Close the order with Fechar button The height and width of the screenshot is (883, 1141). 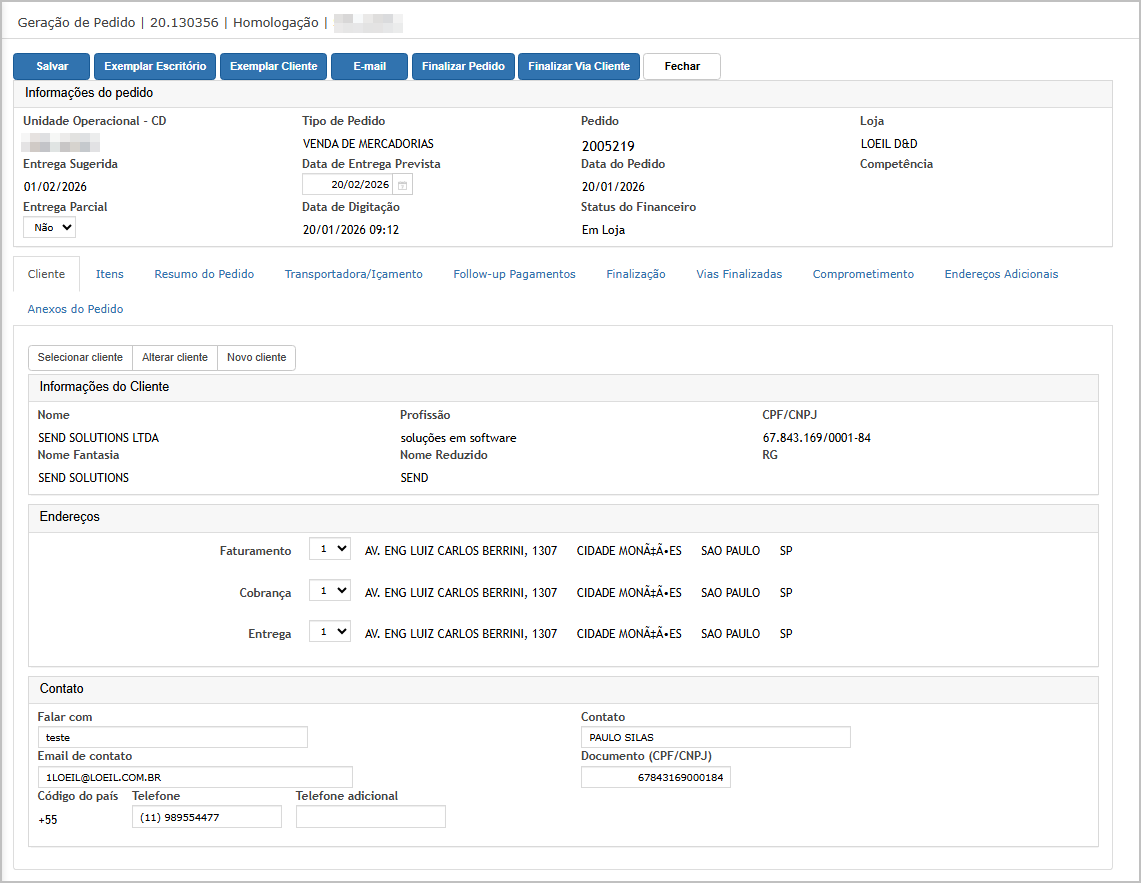[682, 66]
